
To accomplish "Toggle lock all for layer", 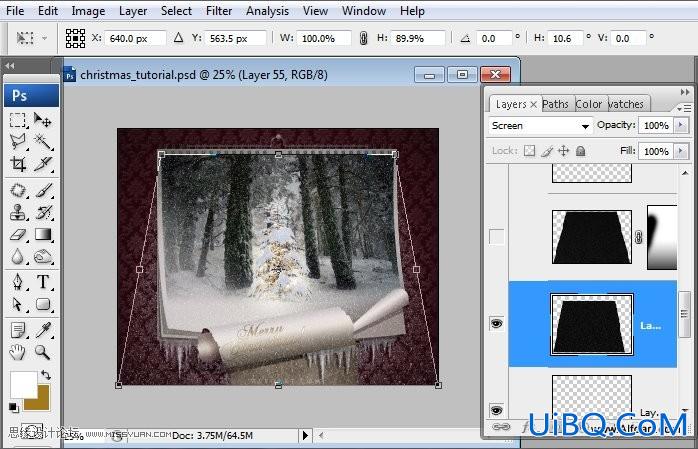I will pyautogui.click(x=580, y=151).
